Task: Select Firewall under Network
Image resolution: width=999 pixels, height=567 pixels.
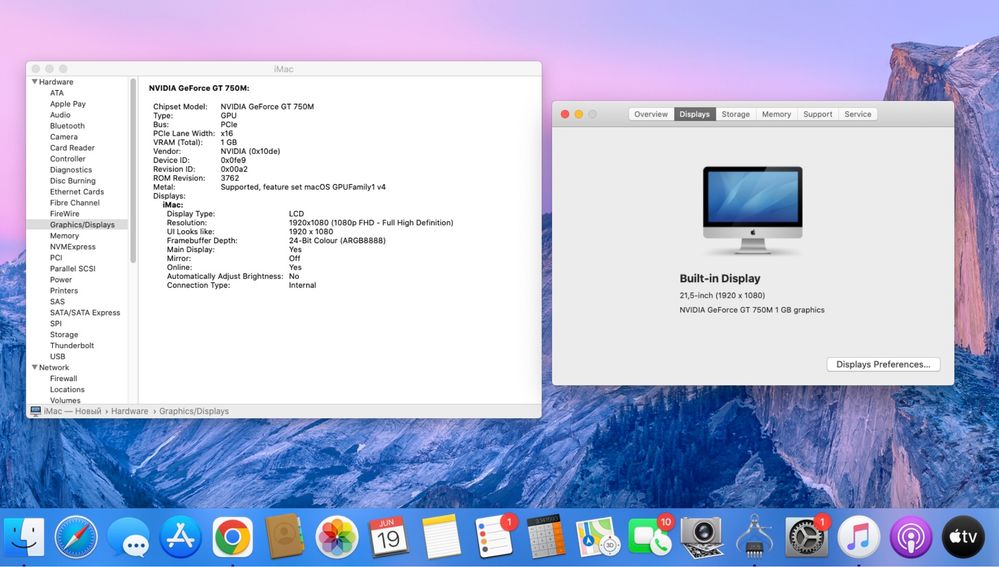Action: coord(63,378)
